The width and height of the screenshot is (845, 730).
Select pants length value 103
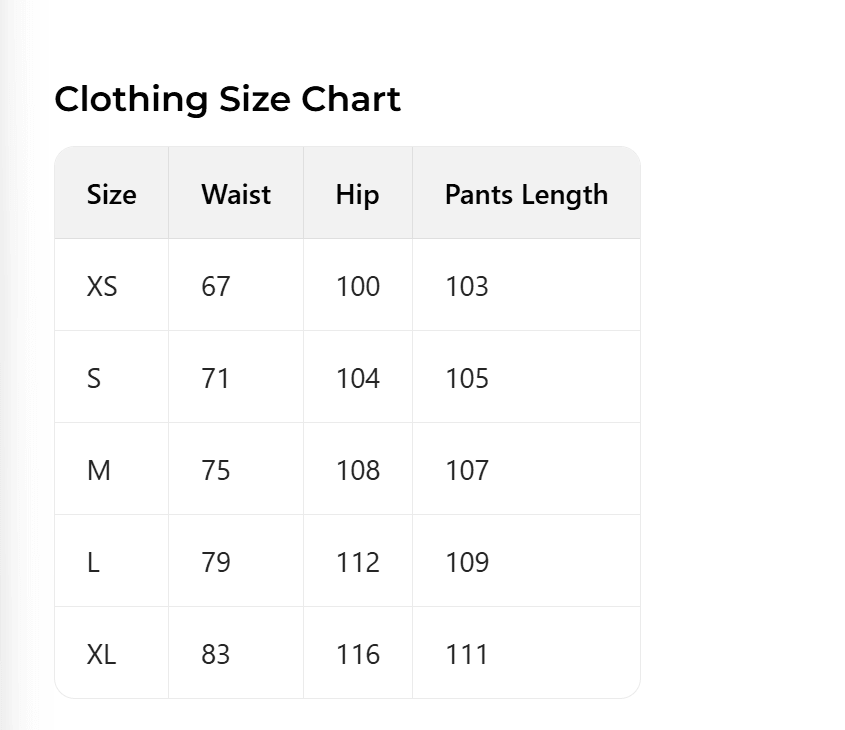tap(467, 287)
